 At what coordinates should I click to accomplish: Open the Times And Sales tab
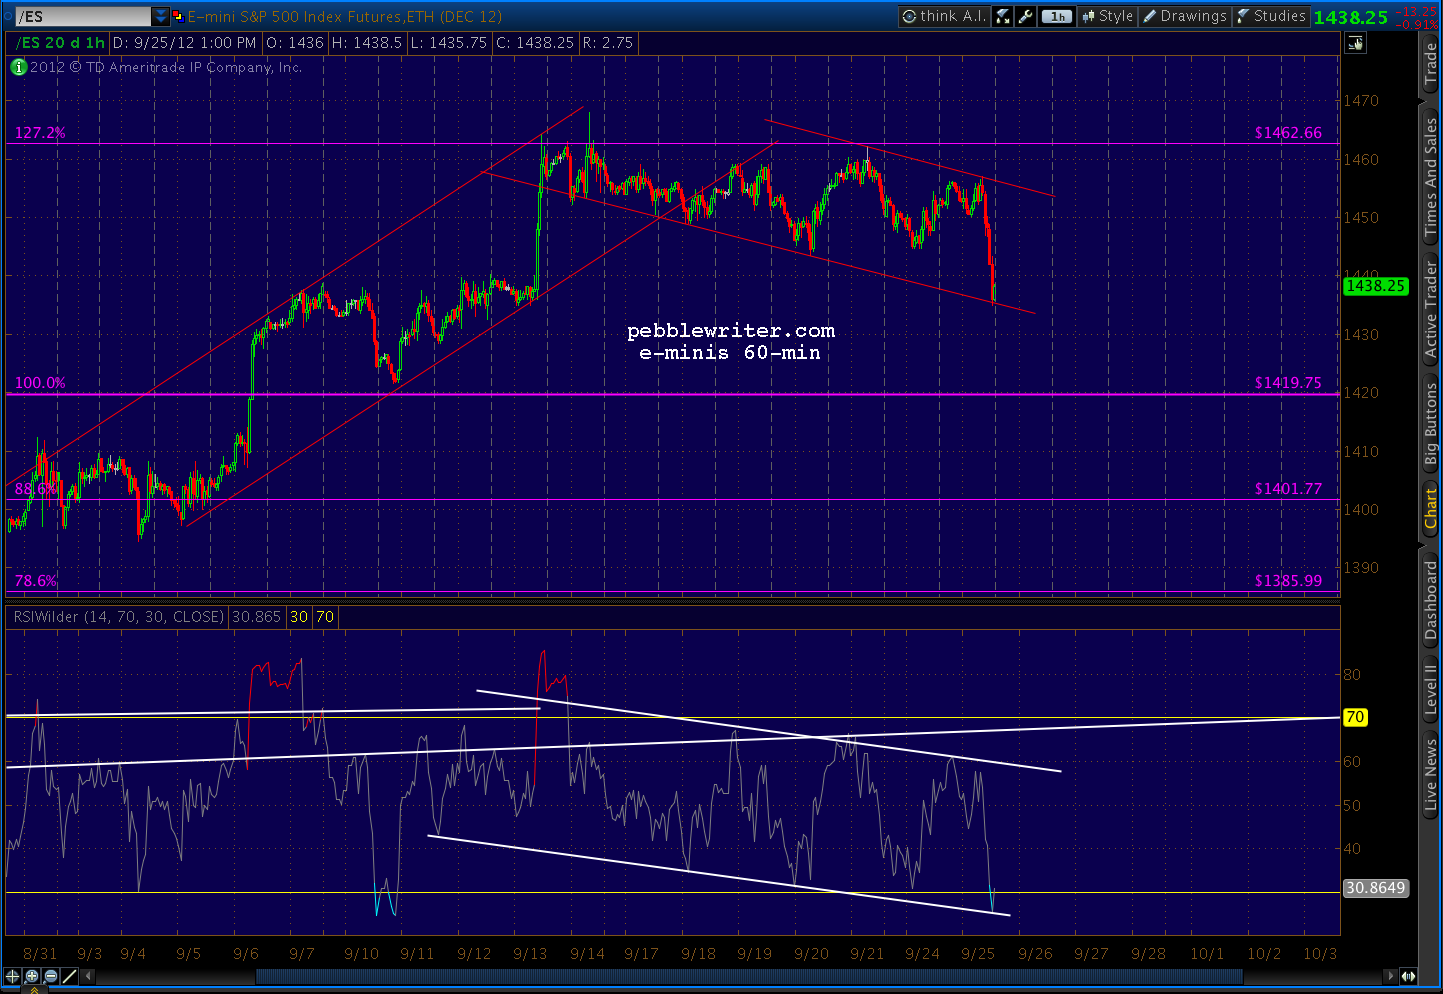point(1431,177)
